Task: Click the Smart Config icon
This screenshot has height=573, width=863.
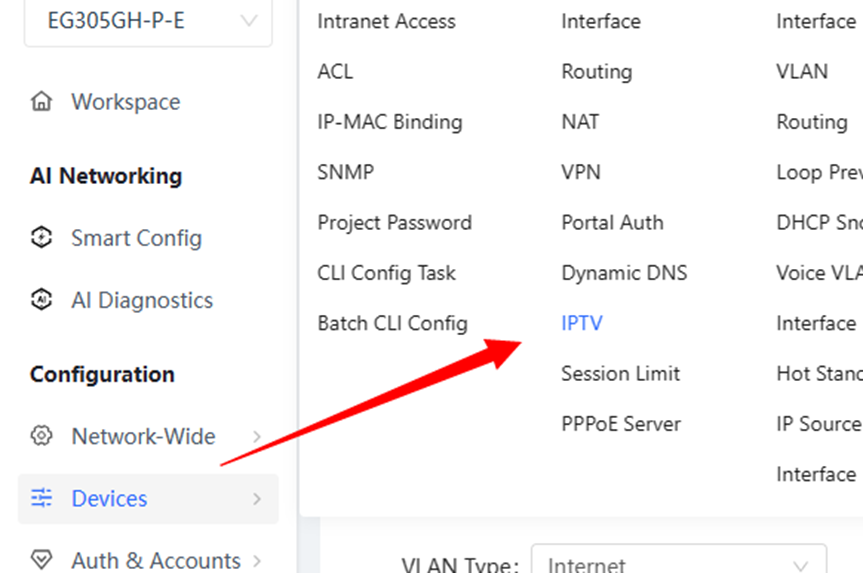Action: click(x=41, y=238)
